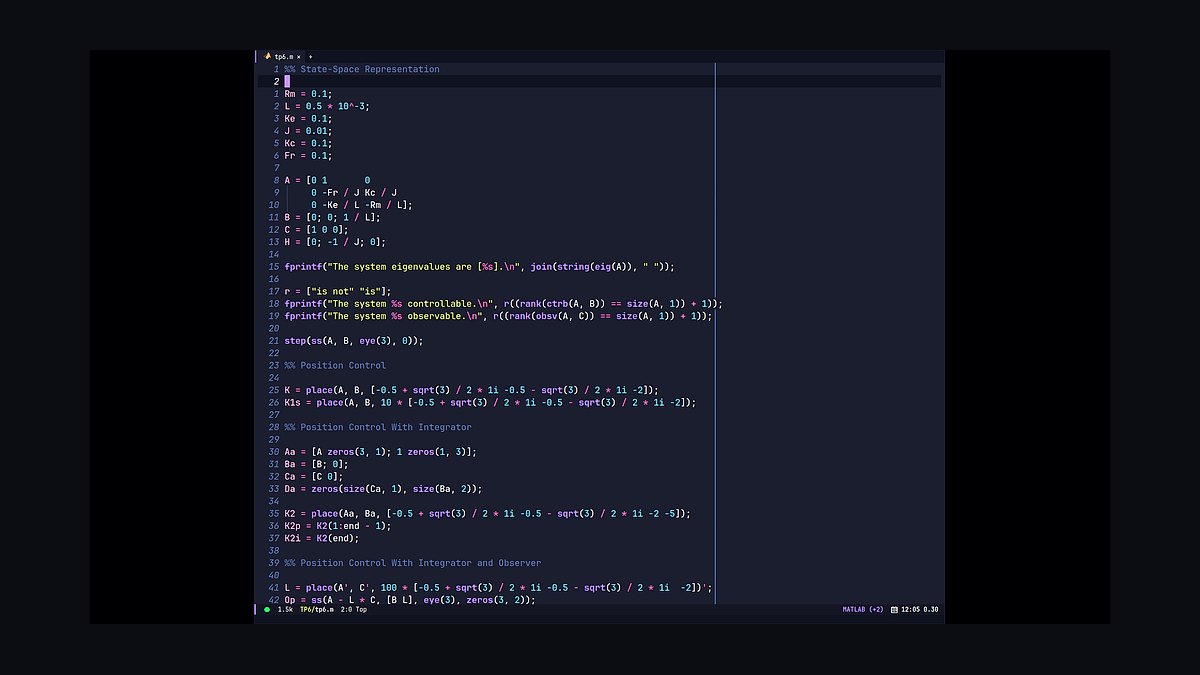Click the block cursor on line 2
Viewport: 1200px width, 675px height.
click(287, 81)
